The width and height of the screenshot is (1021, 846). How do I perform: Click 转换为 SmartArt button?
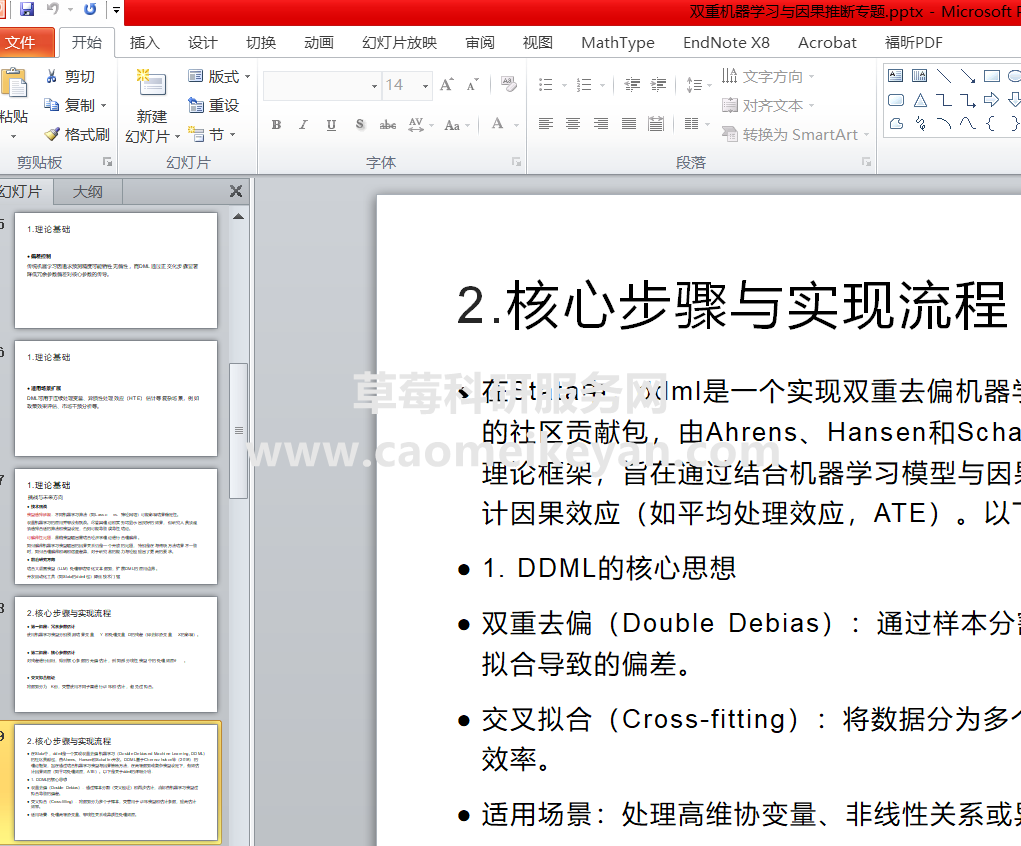click(796, 135)
